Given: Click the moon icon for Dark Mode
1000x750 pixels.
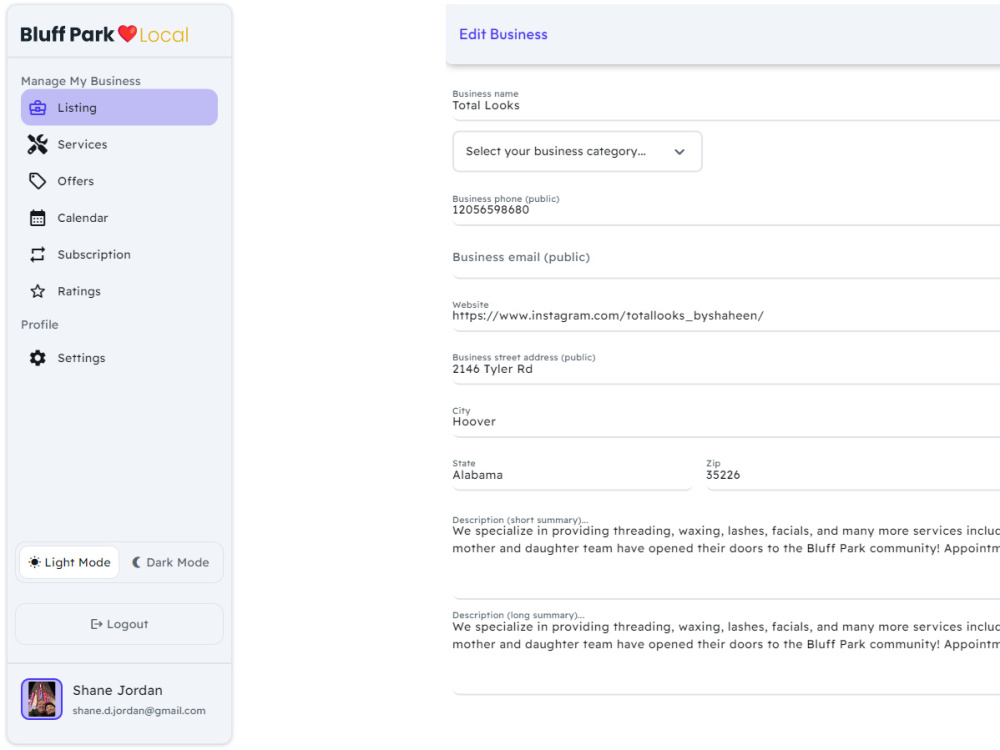Looking at the screenshot, I should pos(136,562).
